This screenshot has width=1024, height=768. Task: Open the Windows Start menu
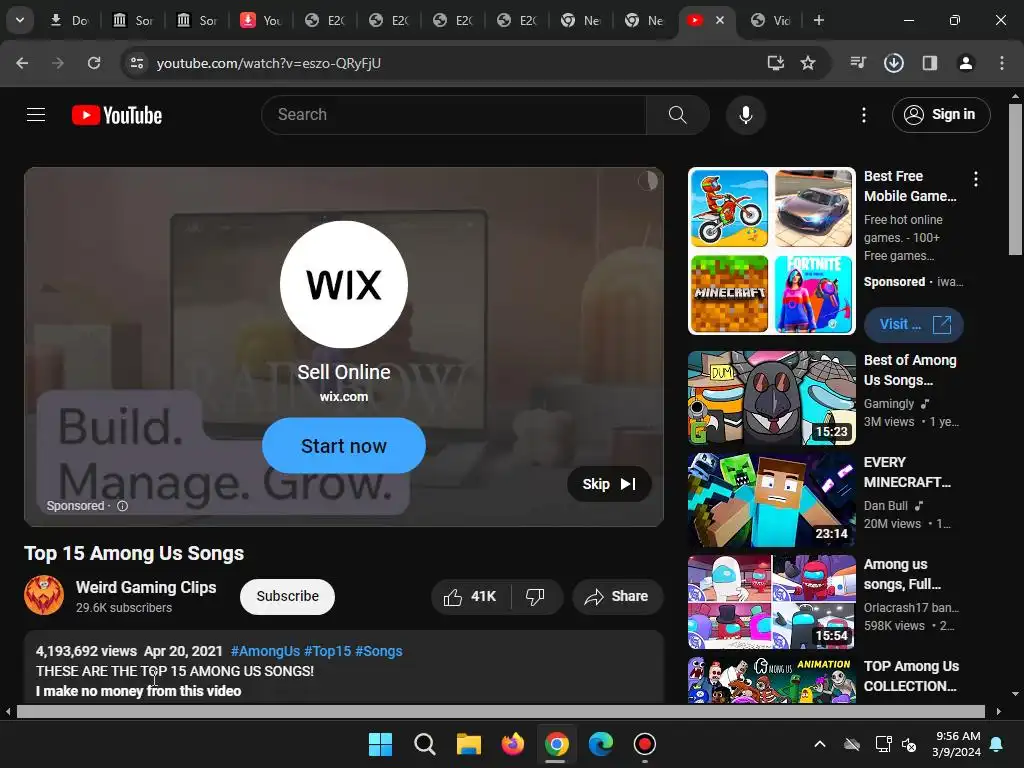pyautogui.click(x=380, y=744)
